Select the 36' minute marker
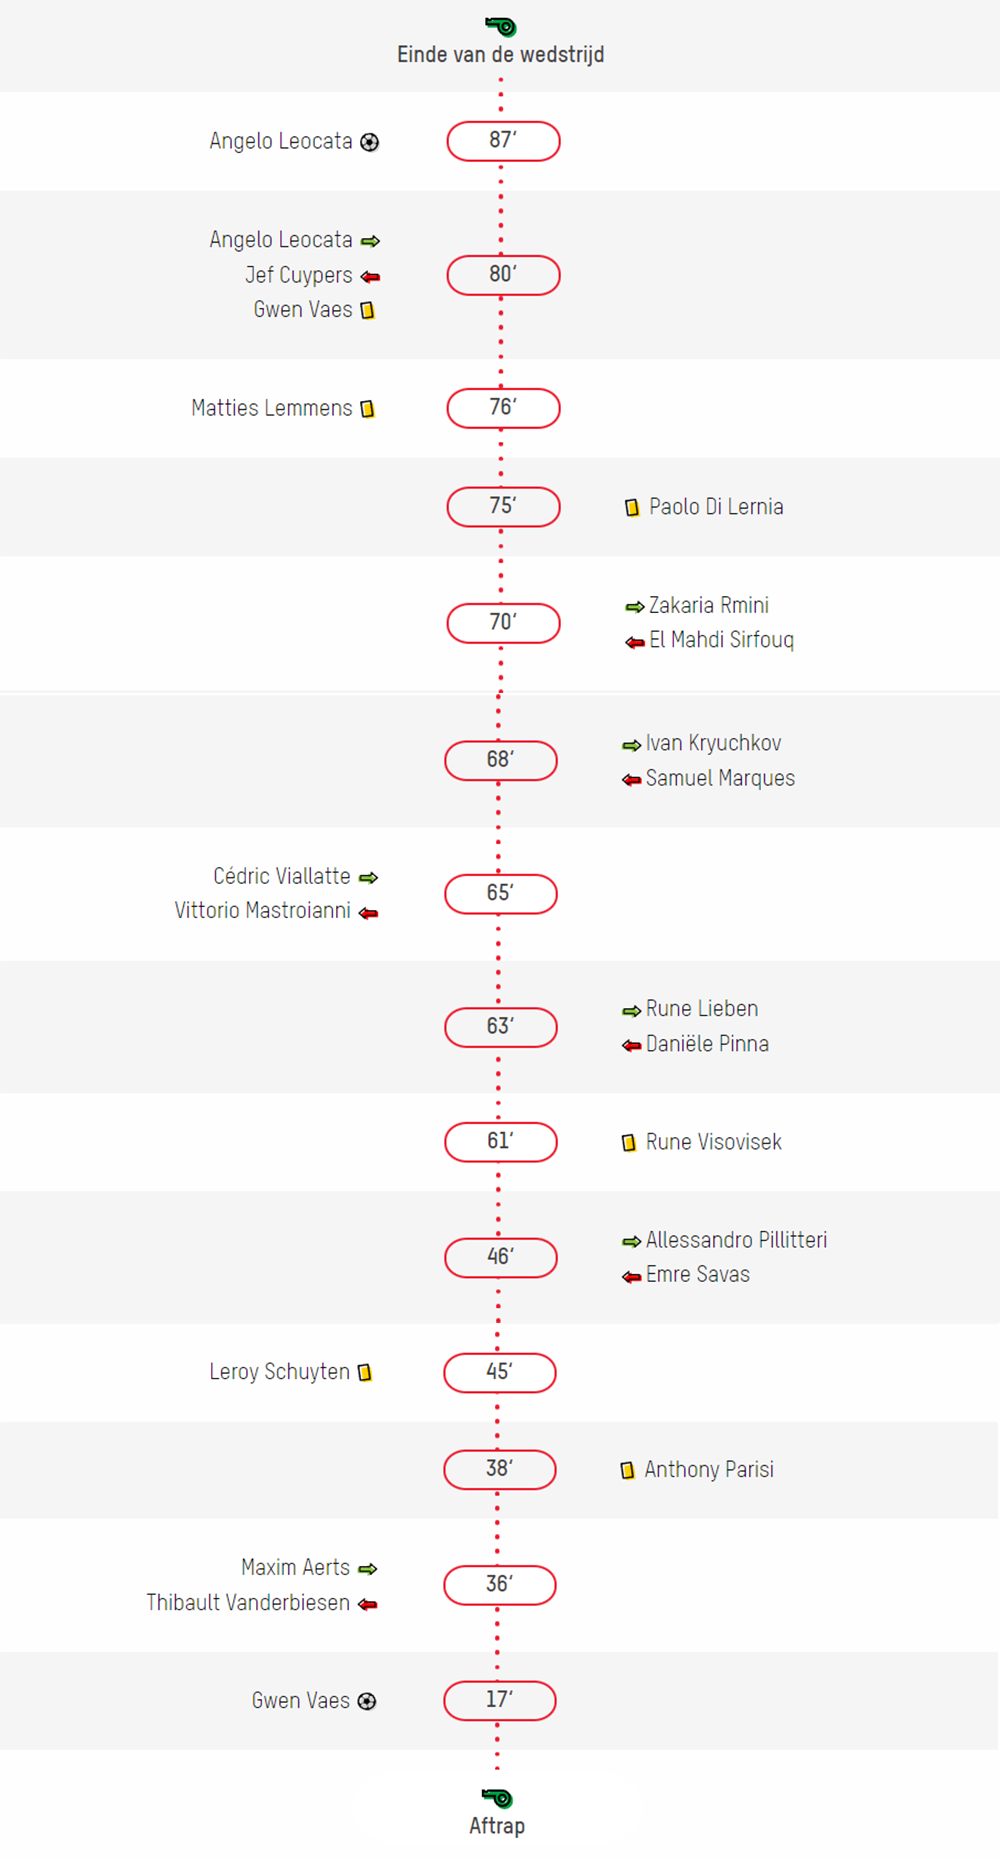 [500, 1585]
